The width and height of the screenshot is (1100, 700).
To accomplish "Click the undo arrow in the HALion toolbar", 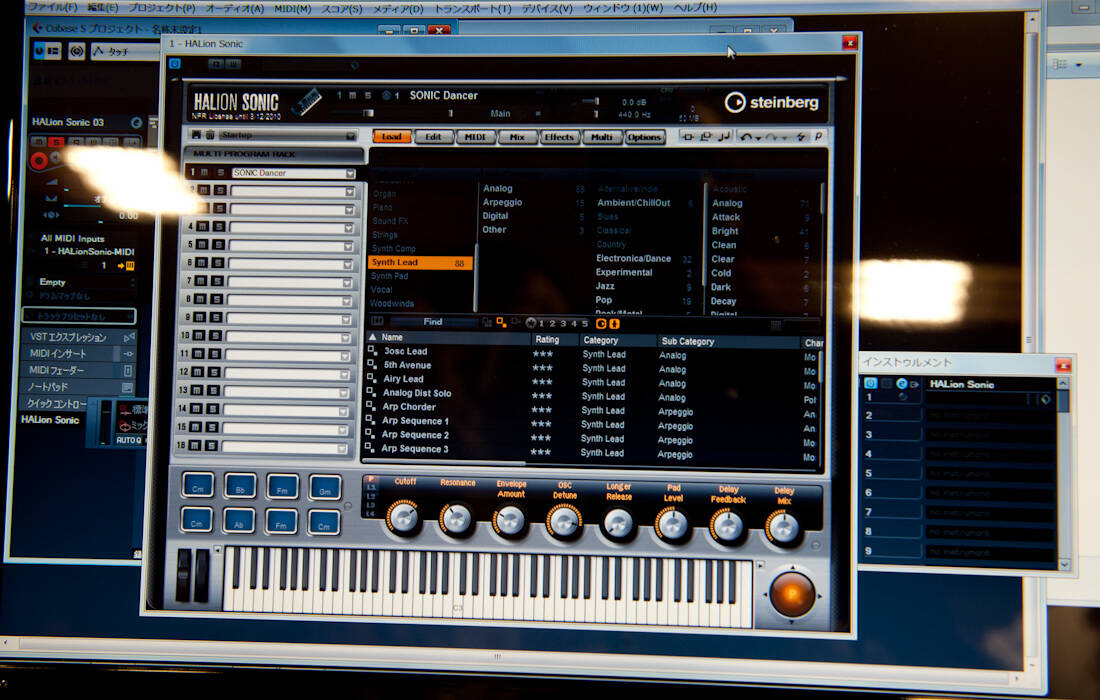I will pyautogui.click(x=746, y=137).
